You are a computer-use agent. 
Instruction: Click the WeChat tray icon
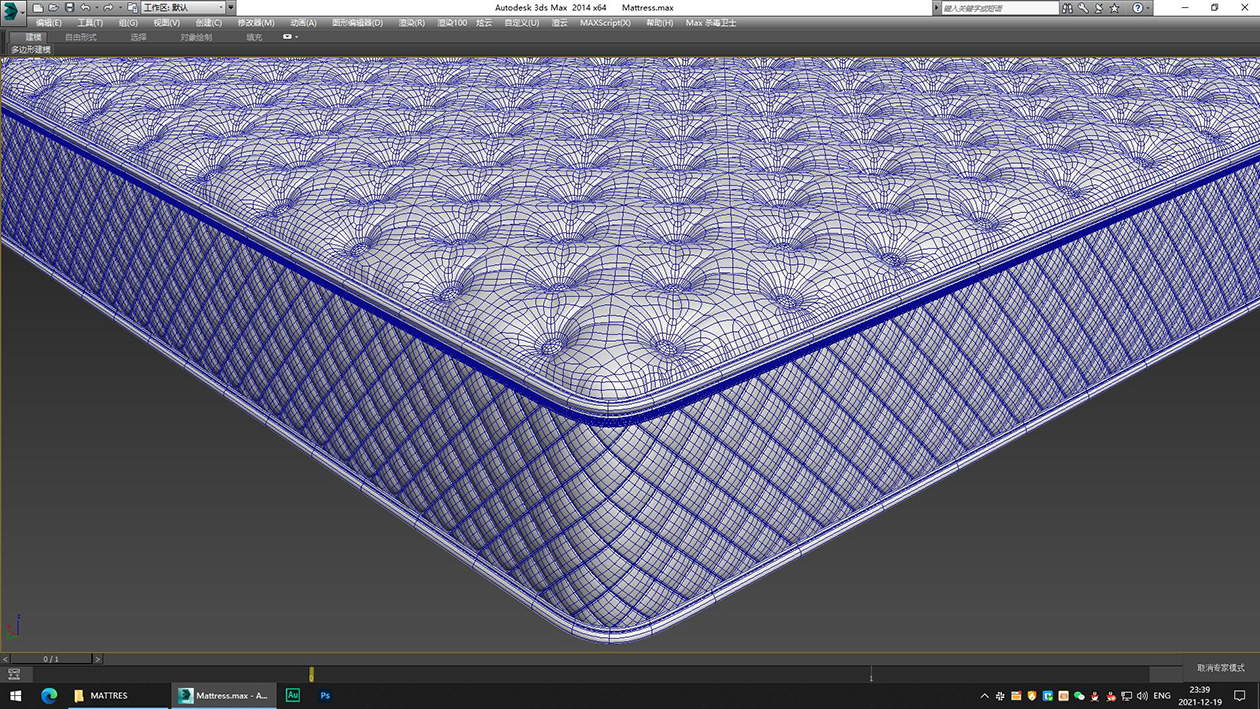point(1080,696)
